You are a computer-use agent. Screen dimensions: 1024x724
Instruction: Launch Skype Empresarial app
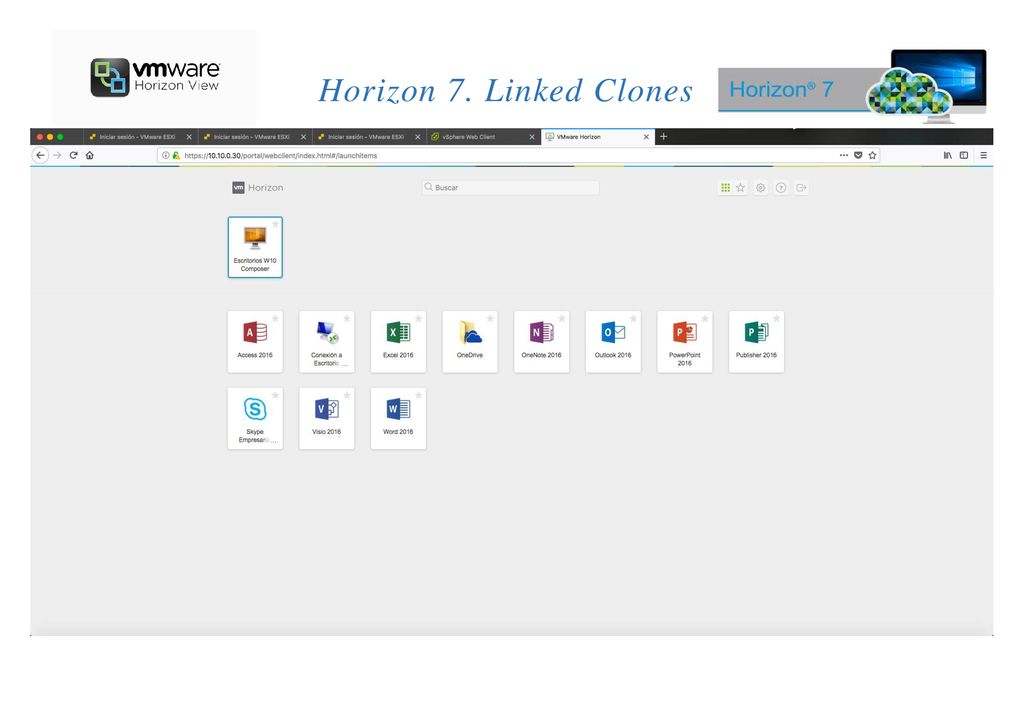click(255, 418)
